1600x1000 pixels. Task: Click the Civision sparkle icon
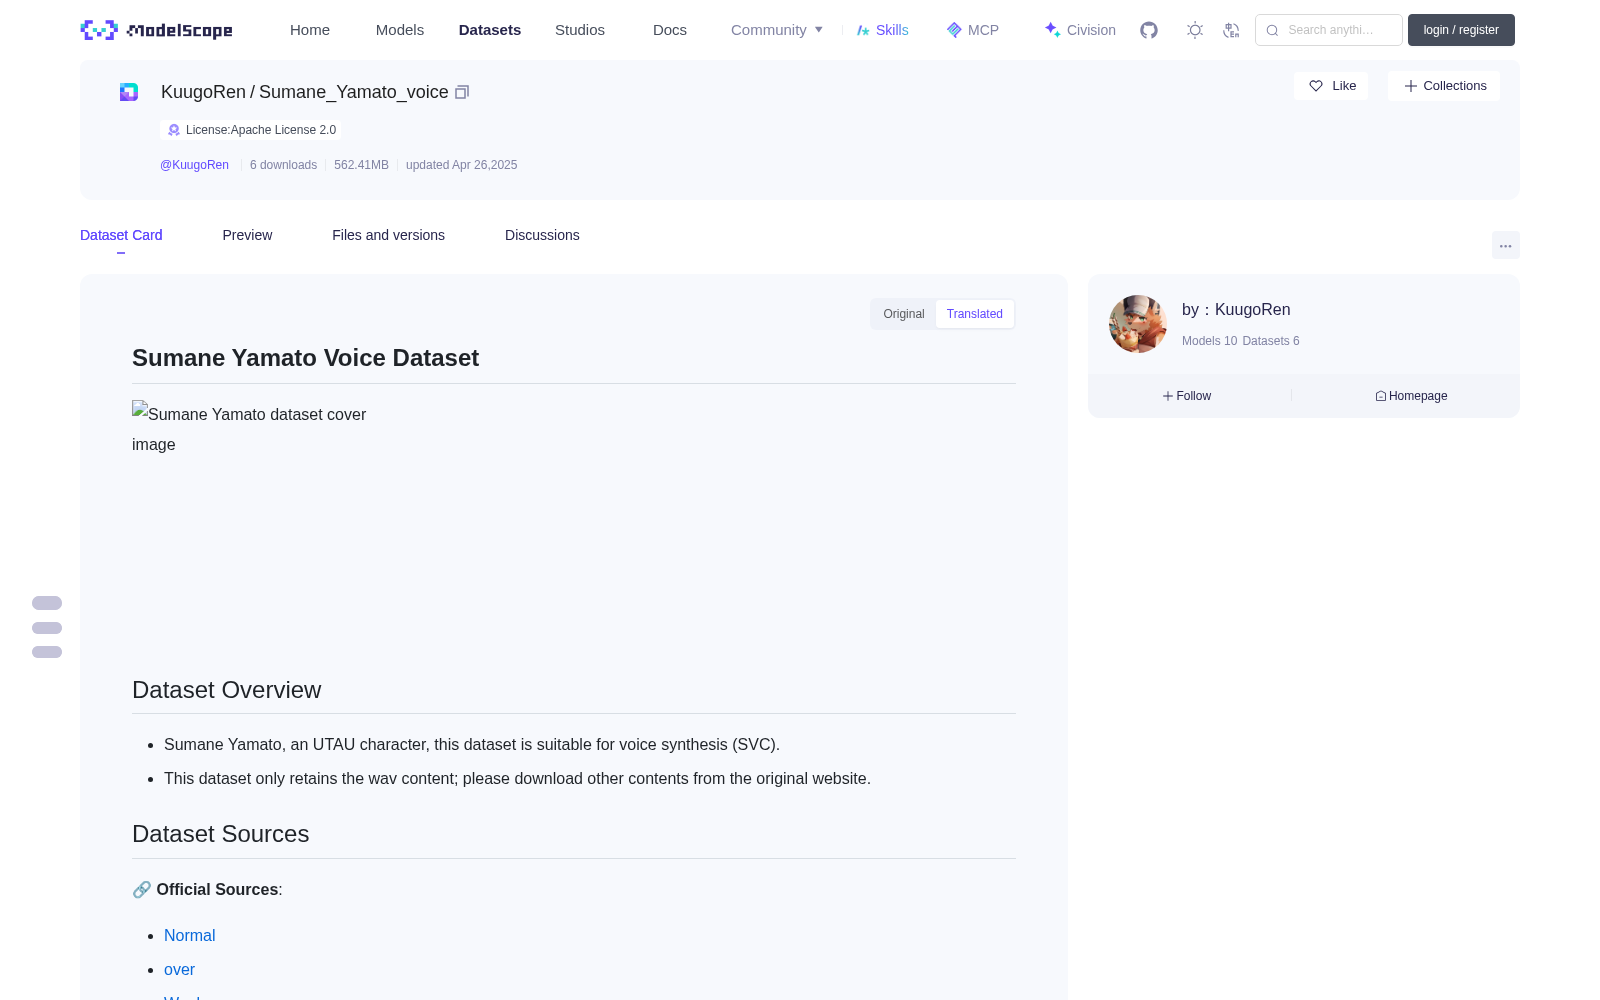pyautogui.click(x=1052, y=30)
